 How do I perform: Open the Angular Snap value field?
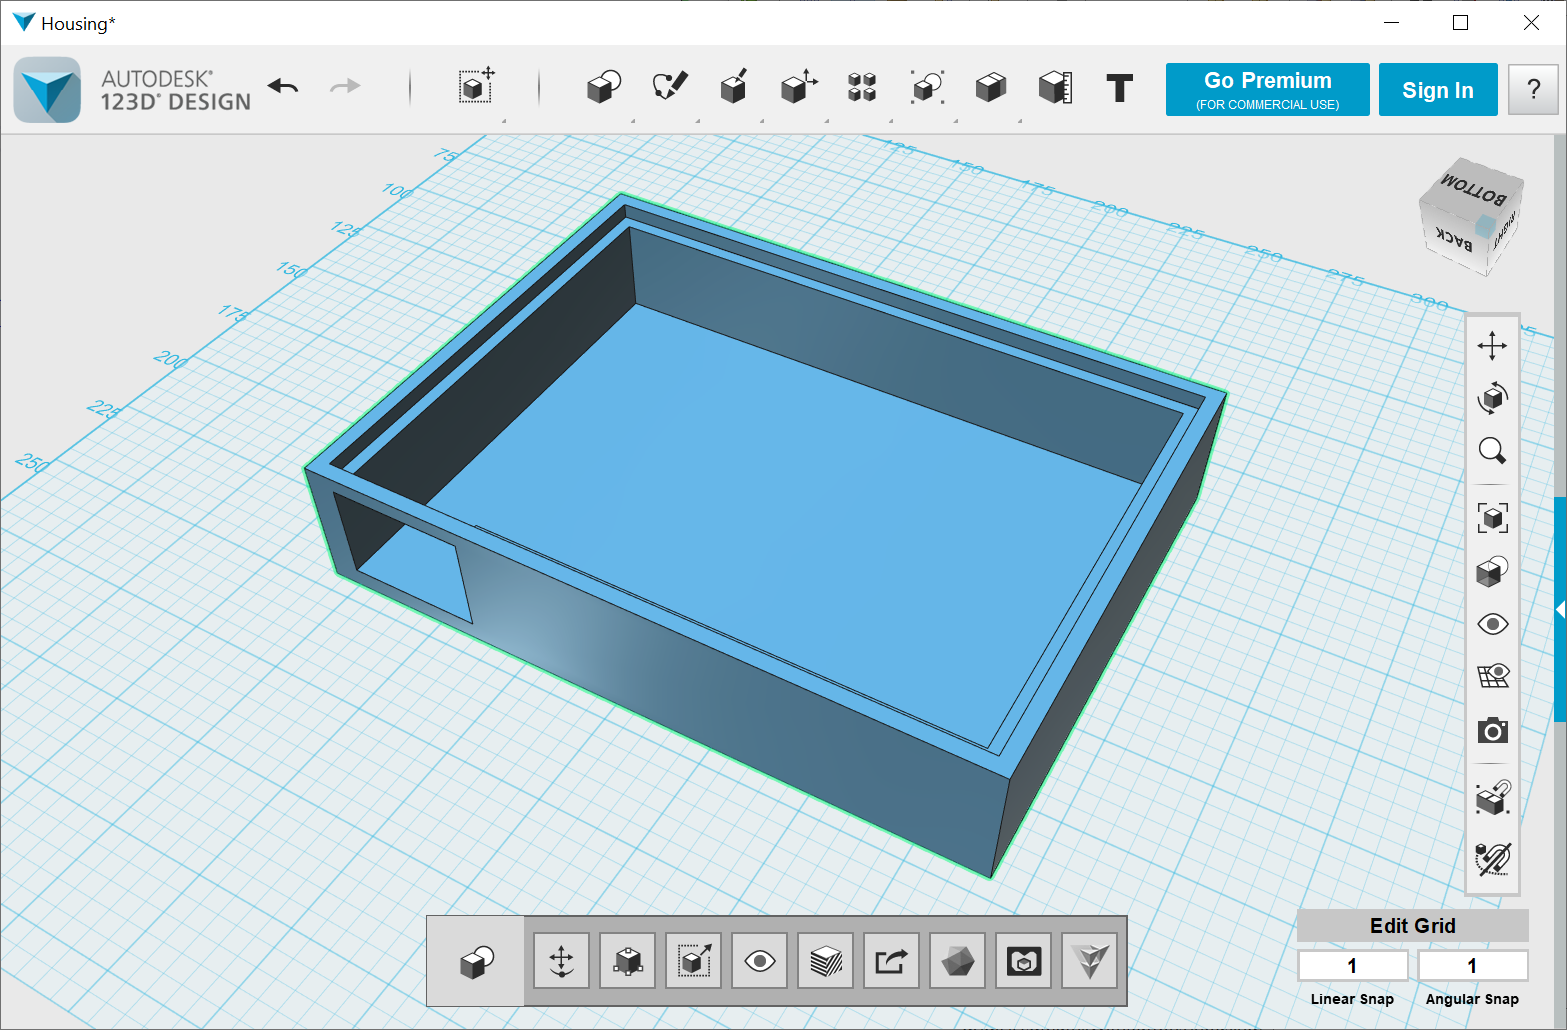(1472, 966)
